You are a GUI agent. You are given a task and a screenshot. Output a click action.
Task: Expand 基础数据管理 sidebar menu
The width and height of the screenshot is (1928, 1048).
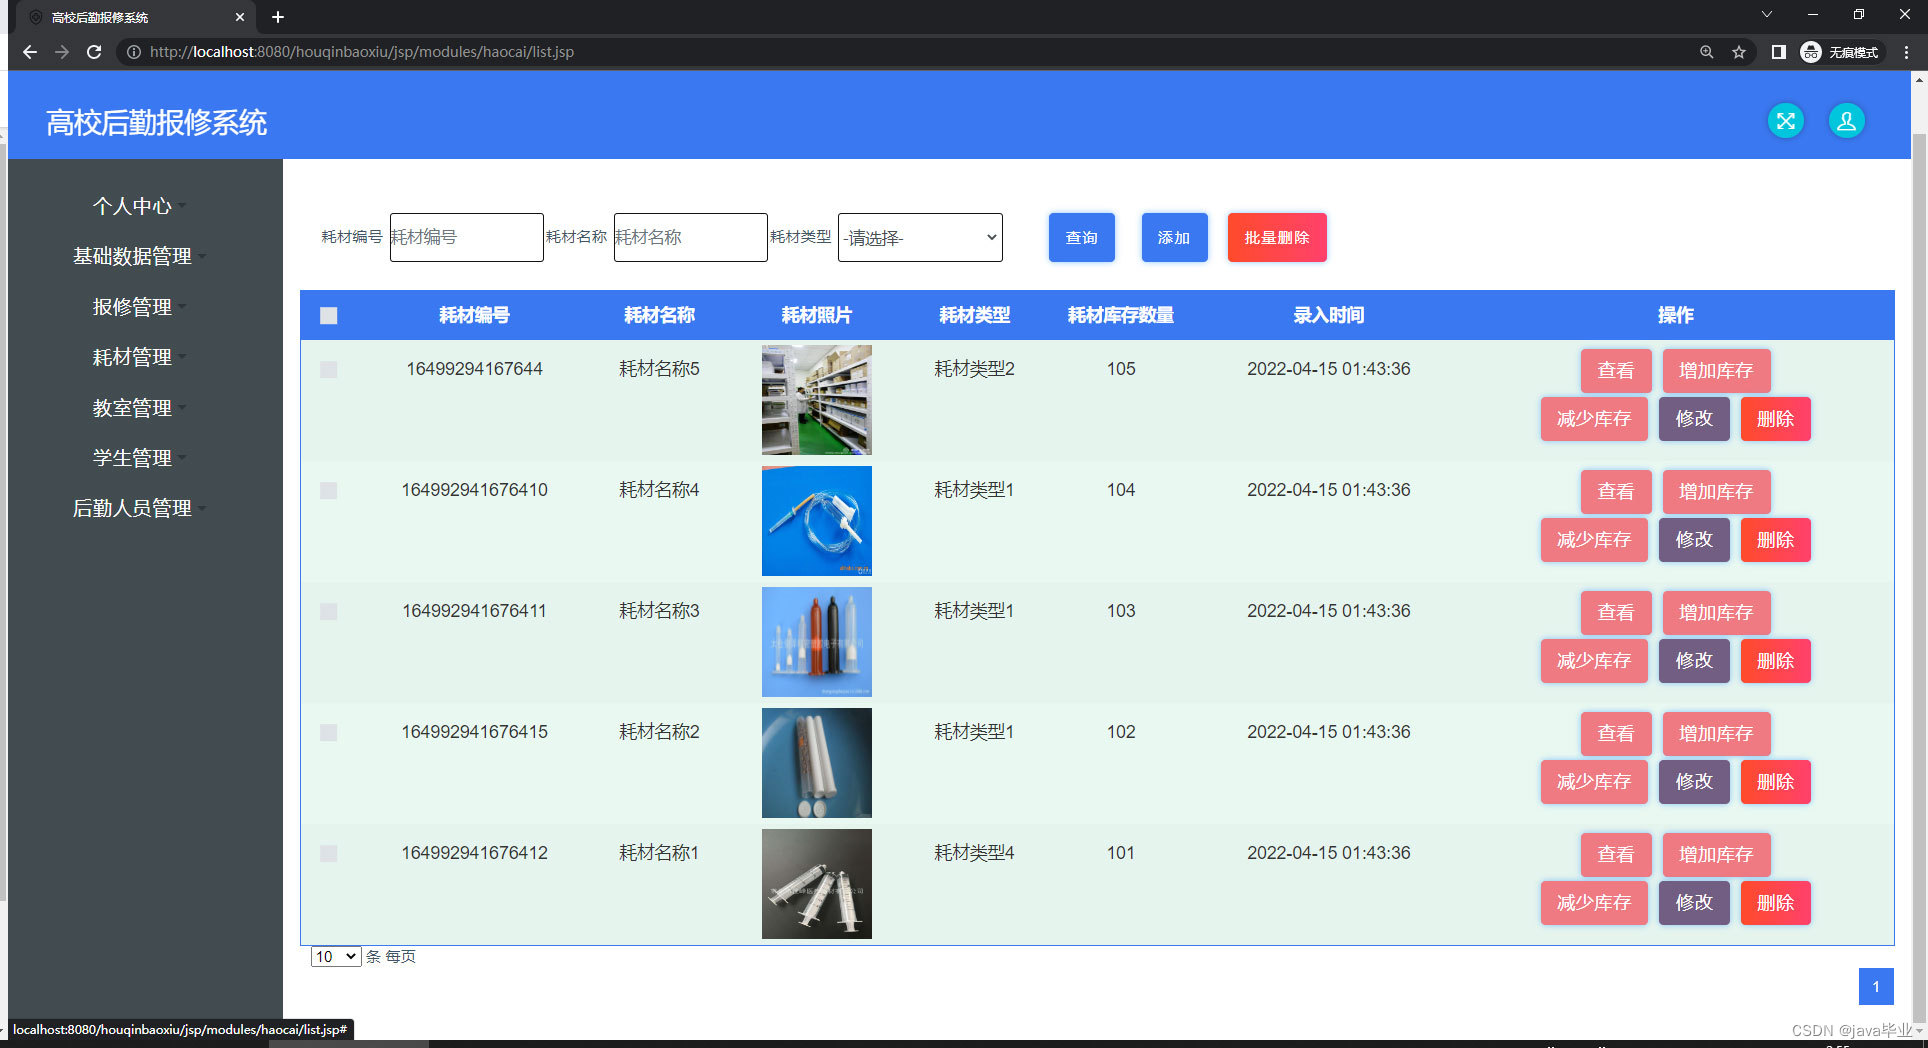coord(139,256)
